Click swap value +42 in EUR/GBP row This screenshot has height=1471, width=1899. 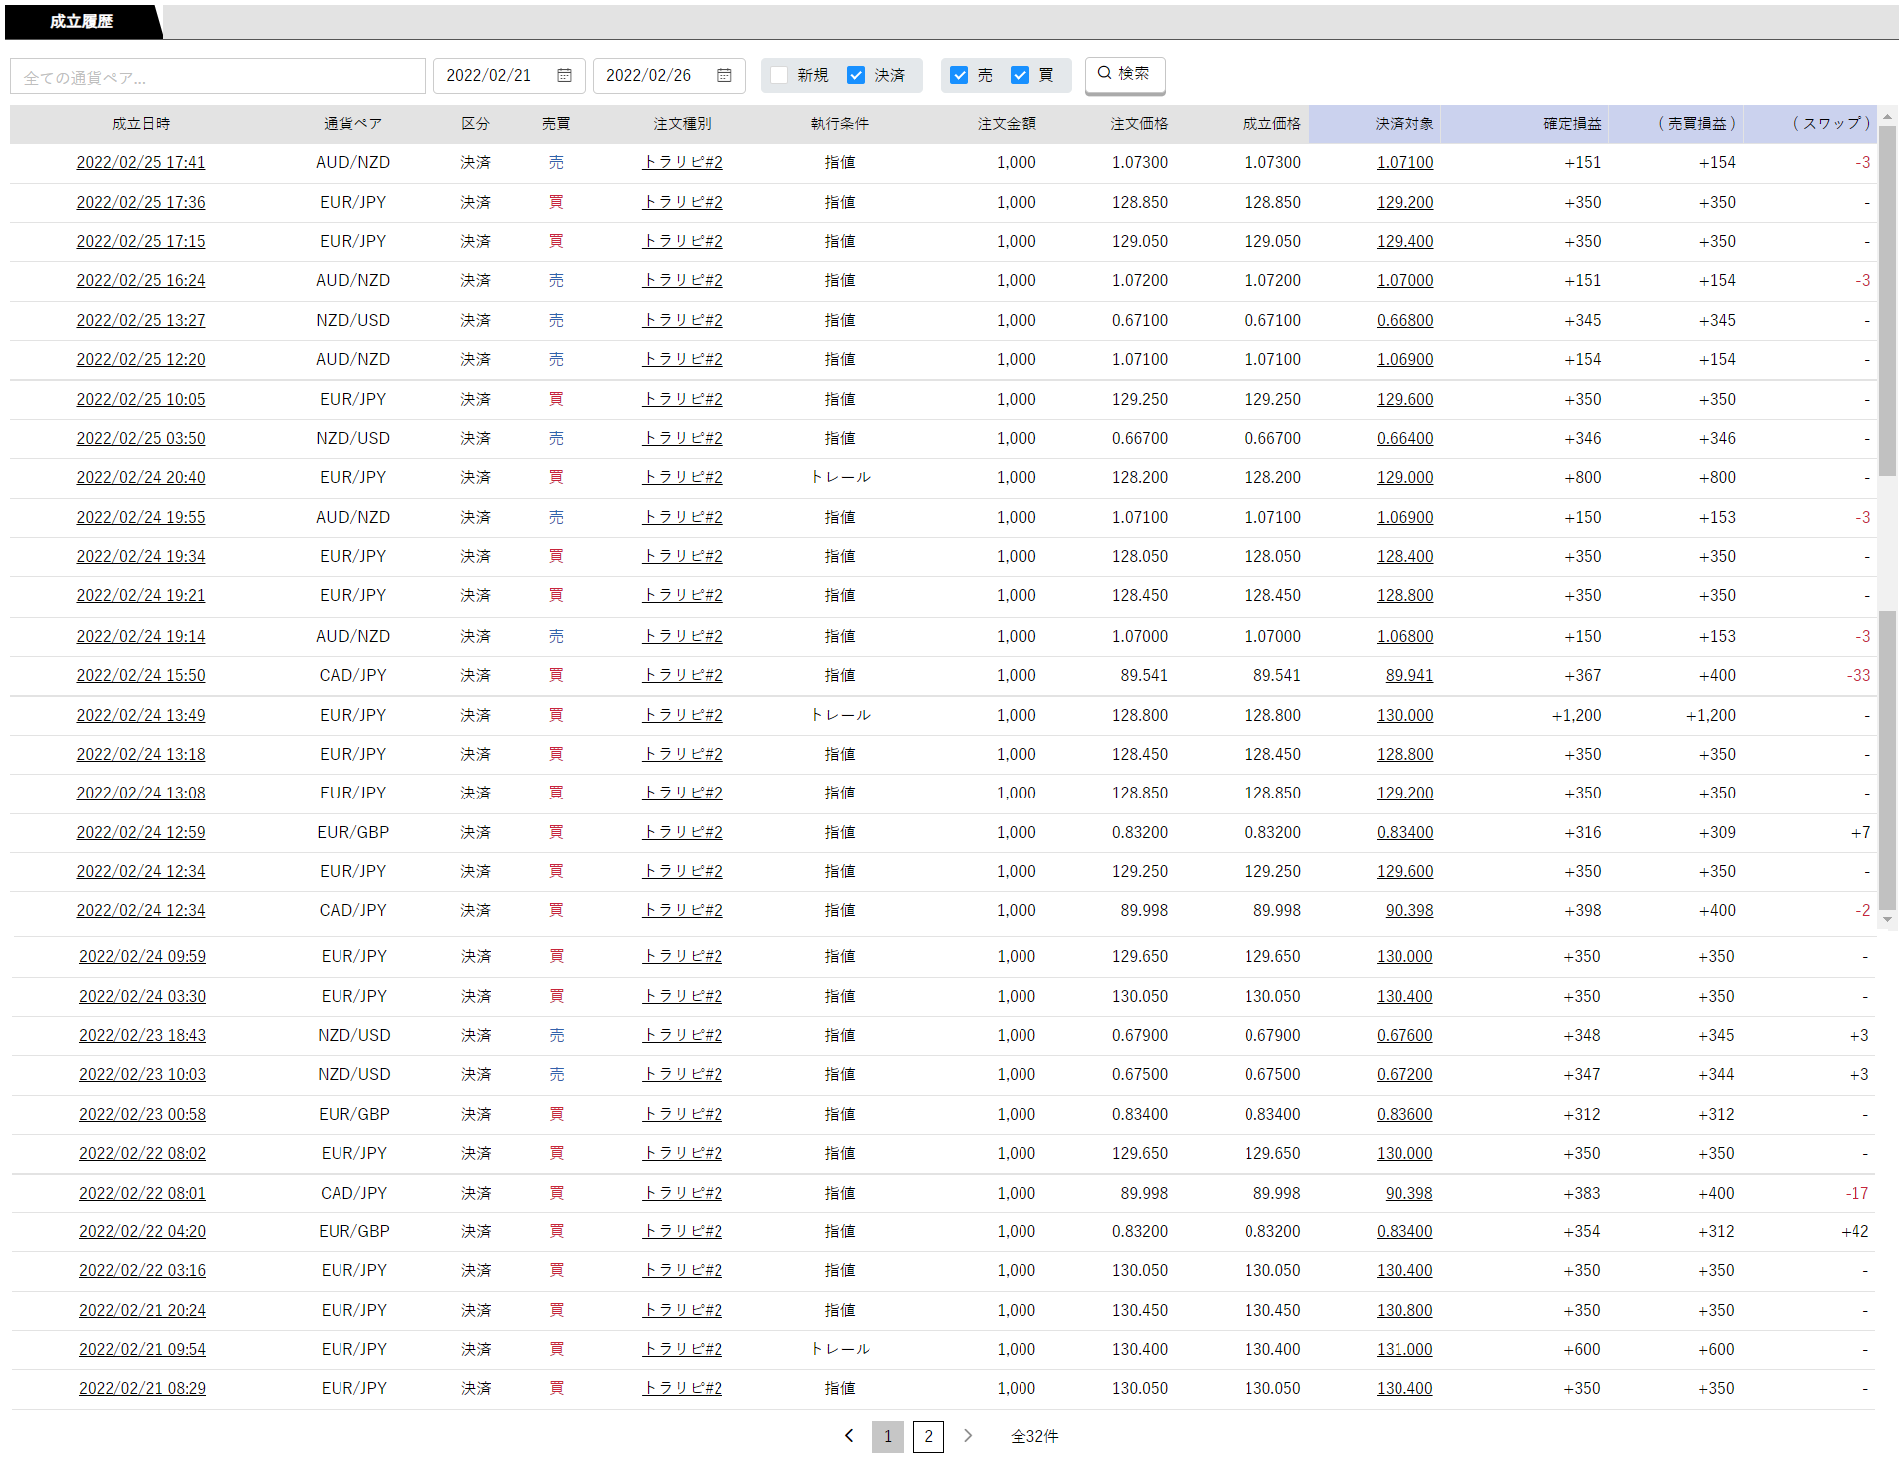[x=1854, y=1231]
